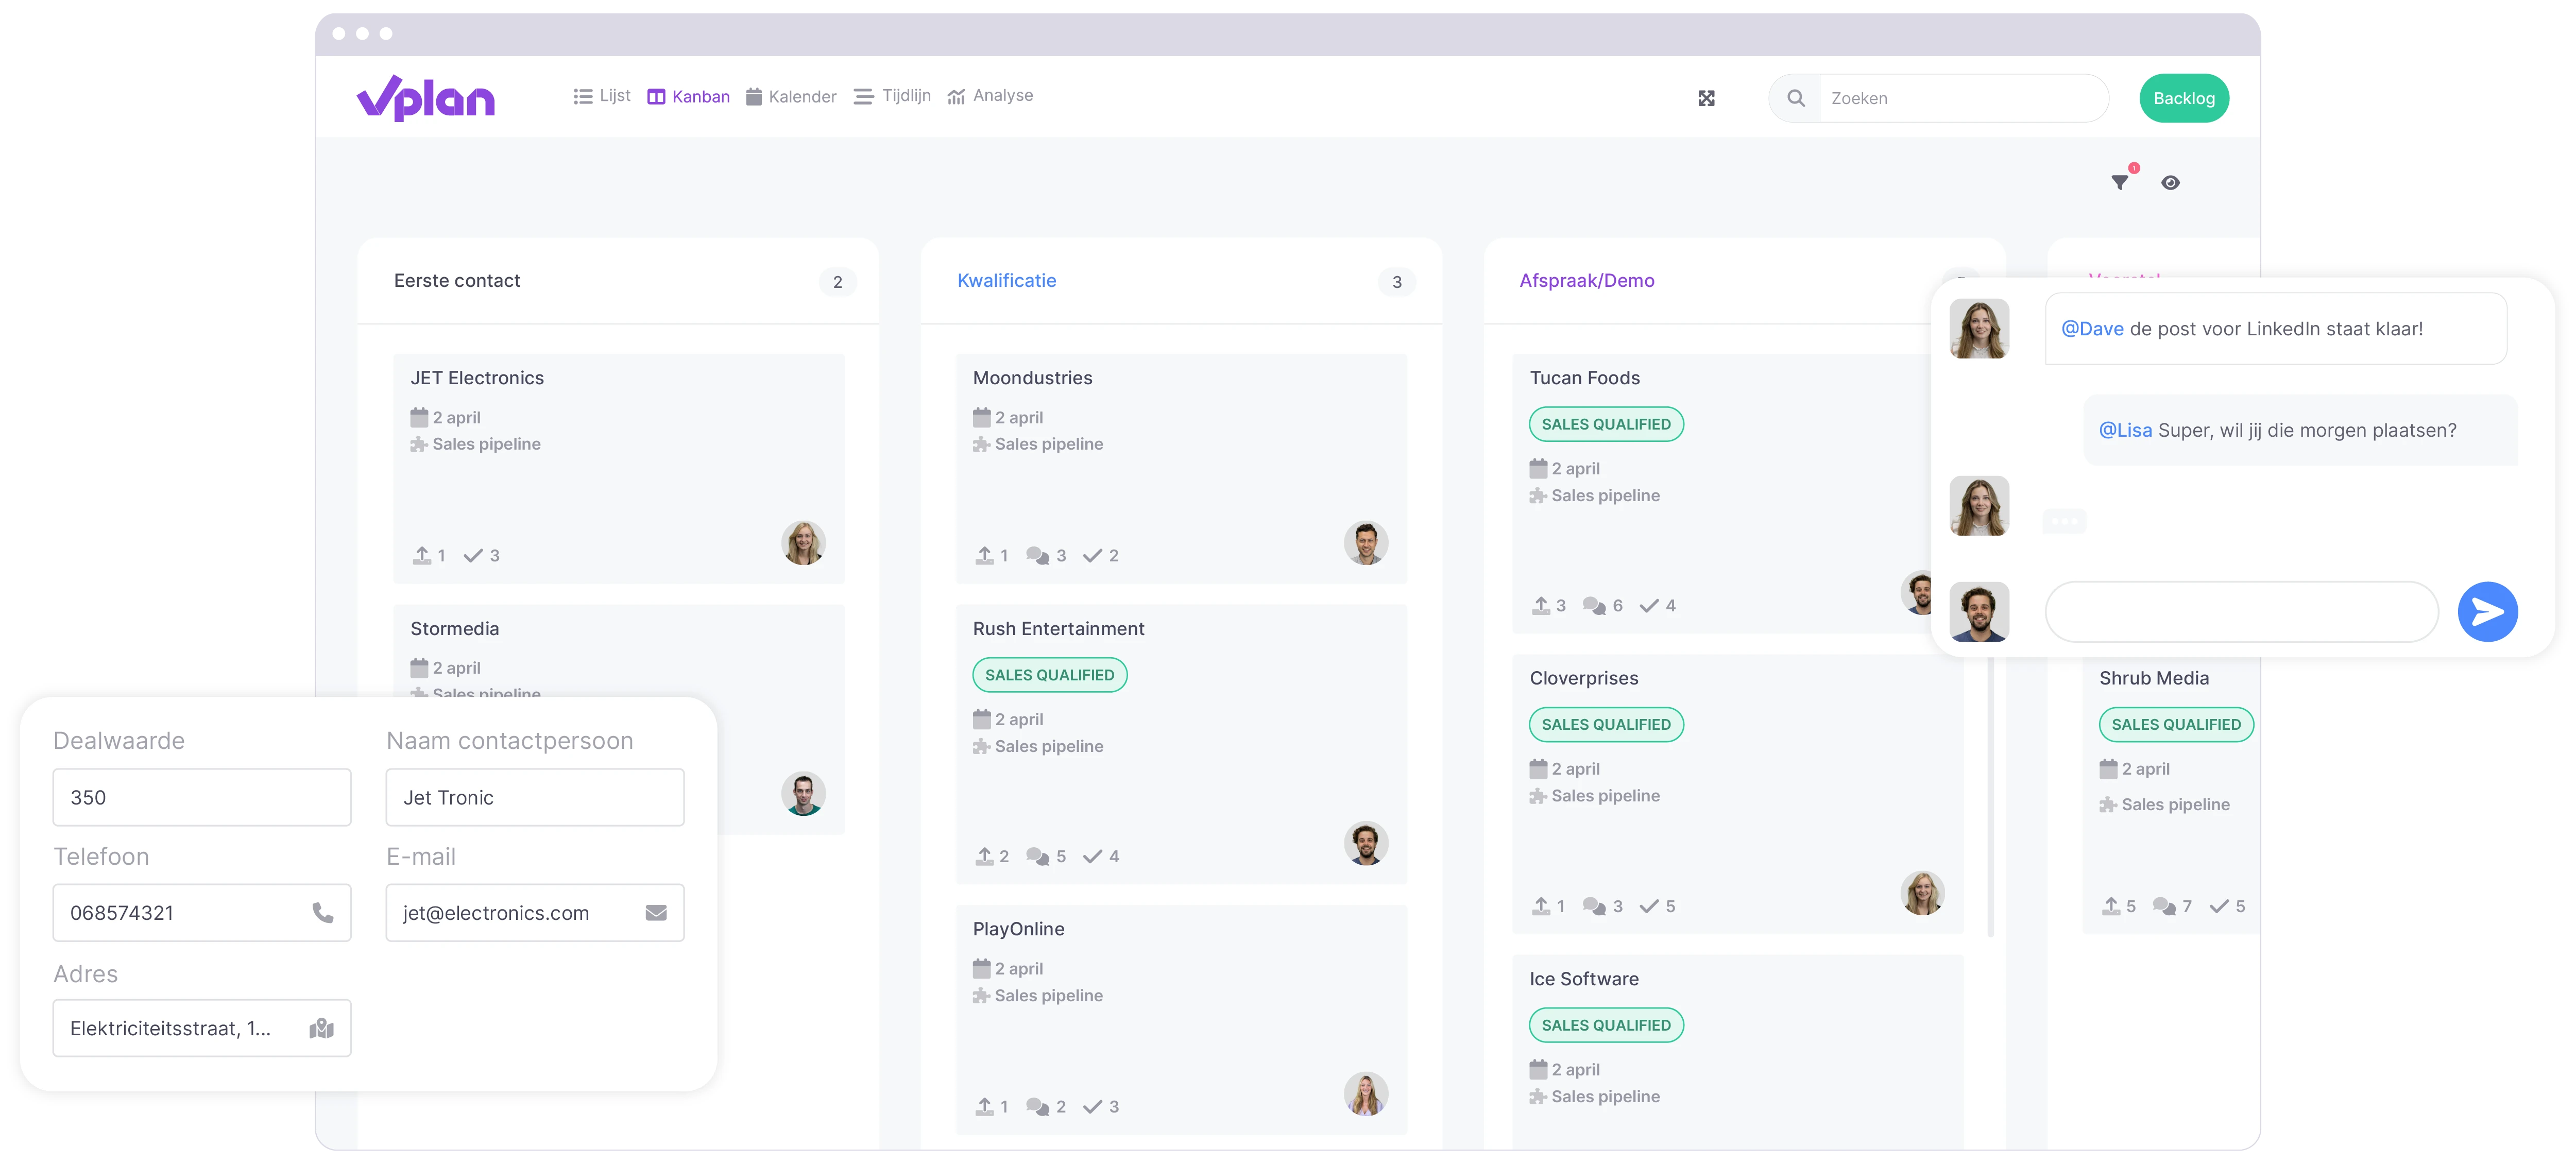This screenshot has width=2576, height=1164.
Task: Select the Eerste contact column header
Action: [457, 281]
